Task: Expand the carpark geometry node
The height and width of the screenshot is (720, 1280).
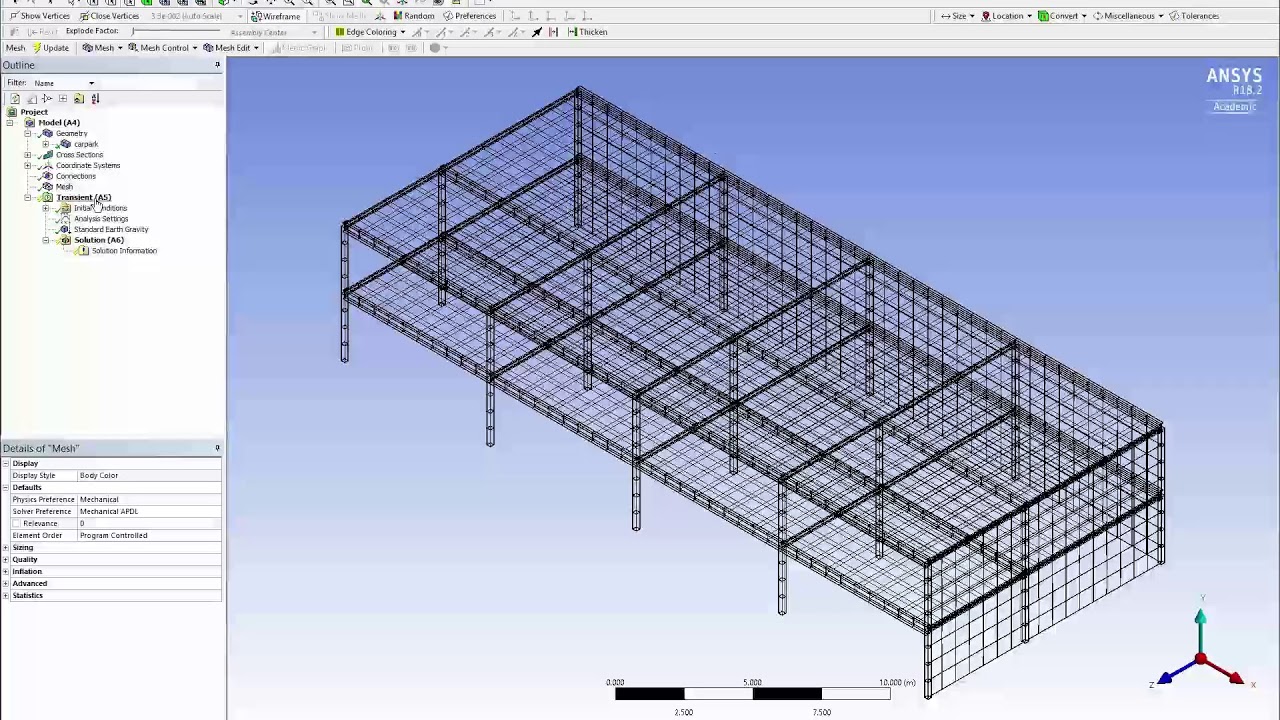Action: (x=45, y=144)
